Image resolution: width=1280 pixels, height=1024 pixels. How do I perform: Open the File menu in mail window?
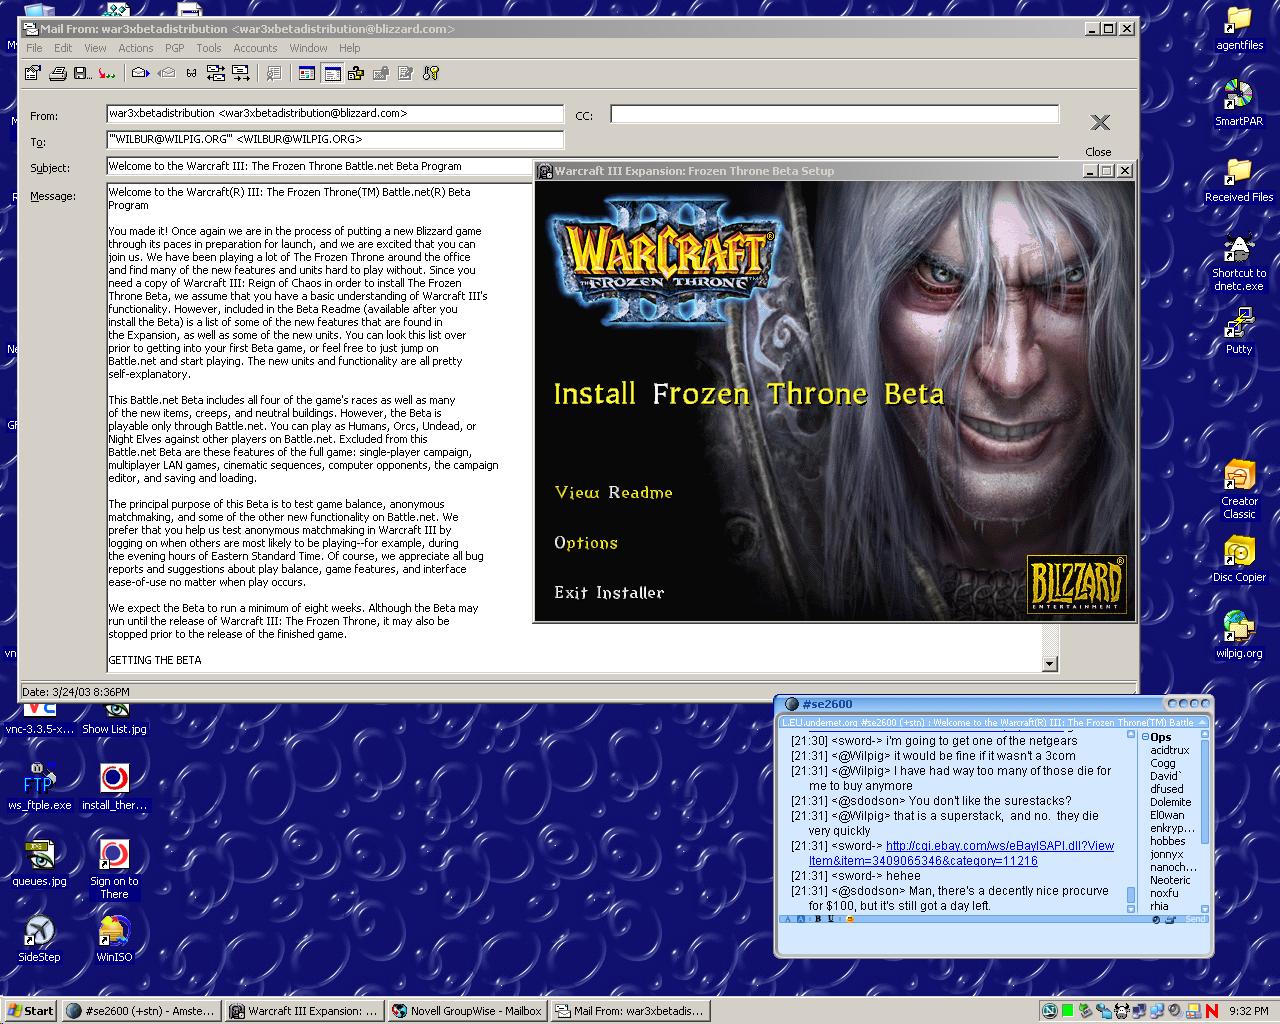(x=35, y=48)
